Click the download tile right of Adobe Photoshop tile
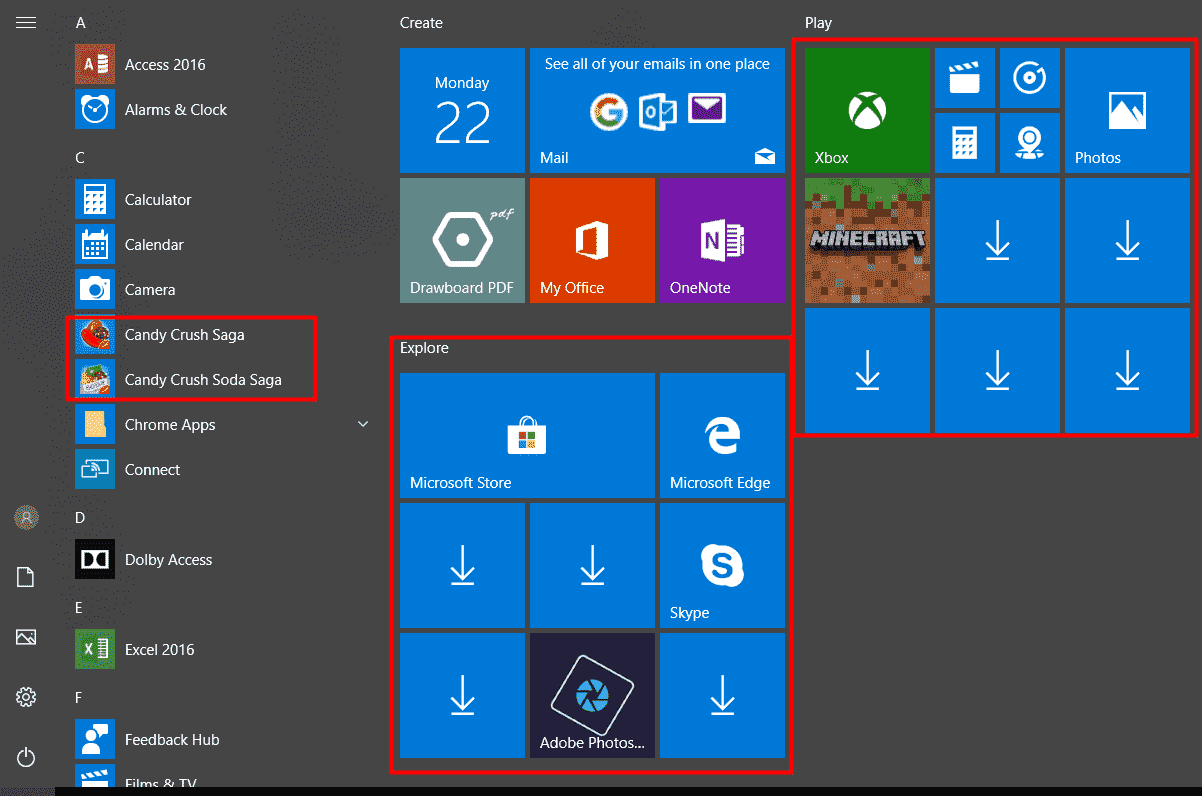 (722, 695)
